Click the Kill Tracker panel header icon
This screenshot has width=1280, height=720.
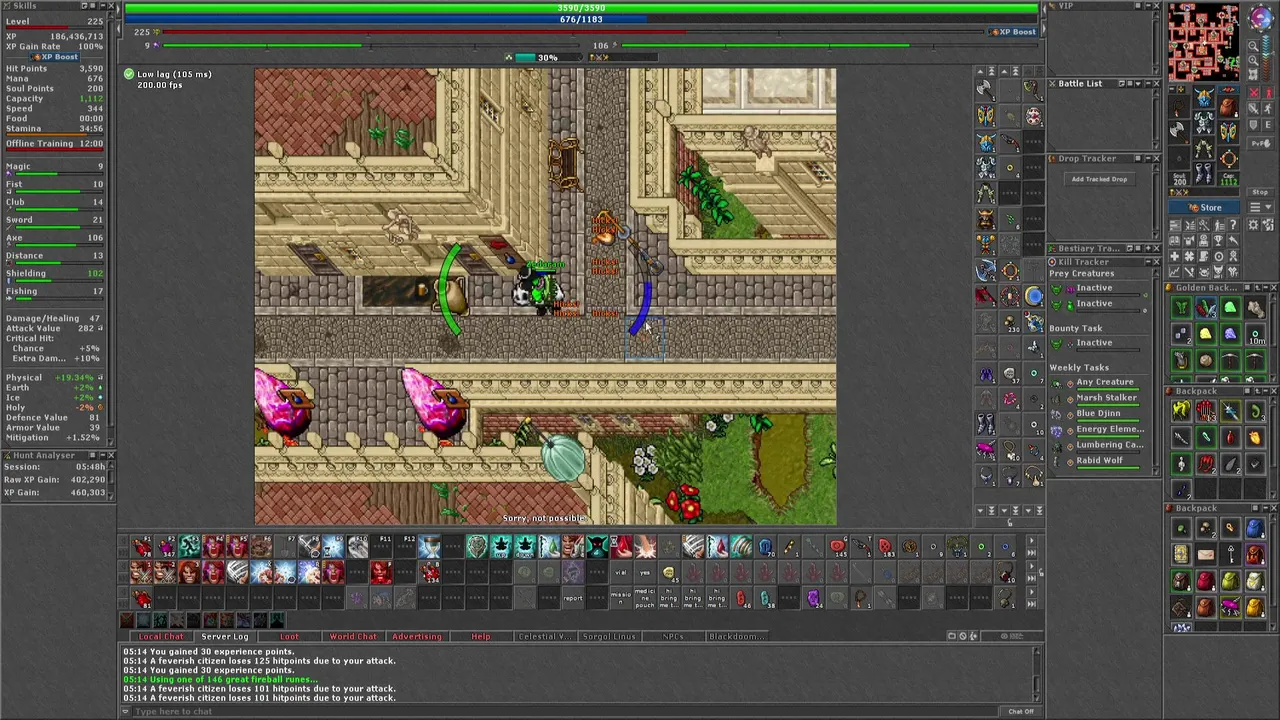tap(1052, 262)
